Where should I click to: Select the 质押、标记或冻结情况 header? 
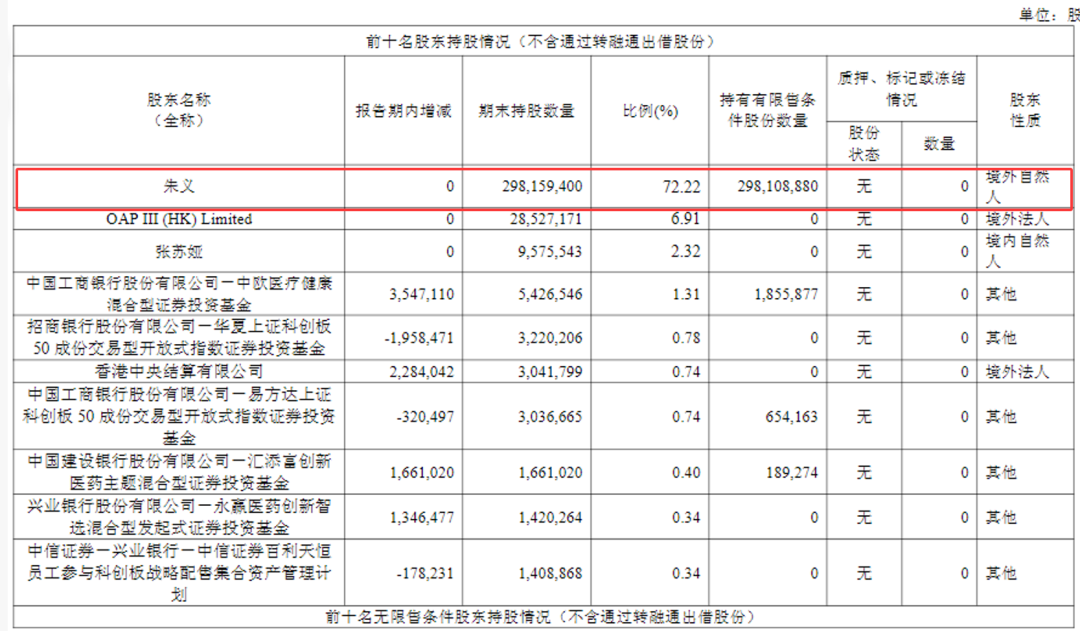(x=901, y=89)
